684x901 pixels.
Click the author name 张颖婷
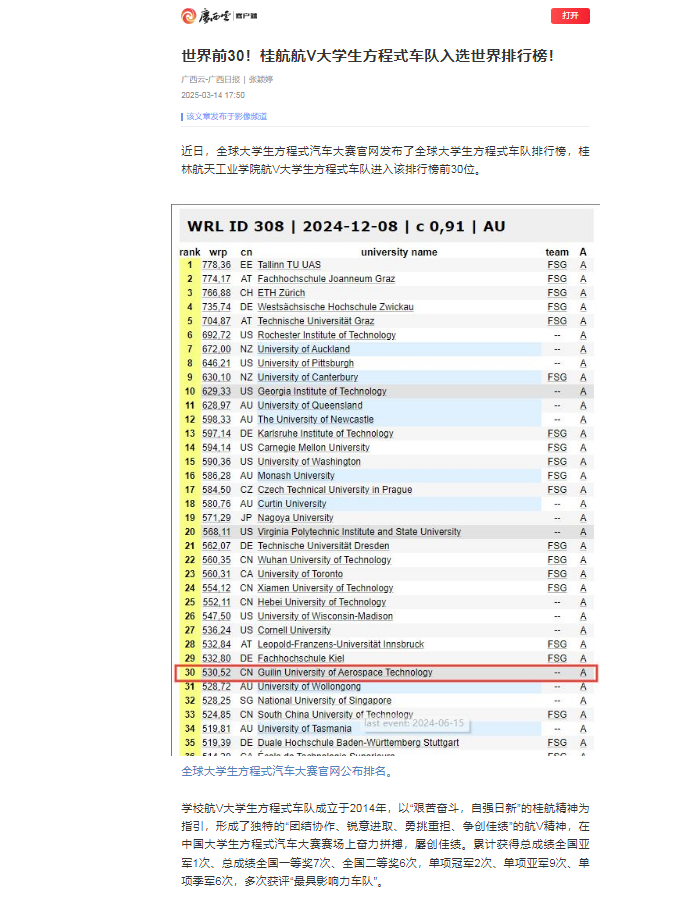click(x=261, y=79)
